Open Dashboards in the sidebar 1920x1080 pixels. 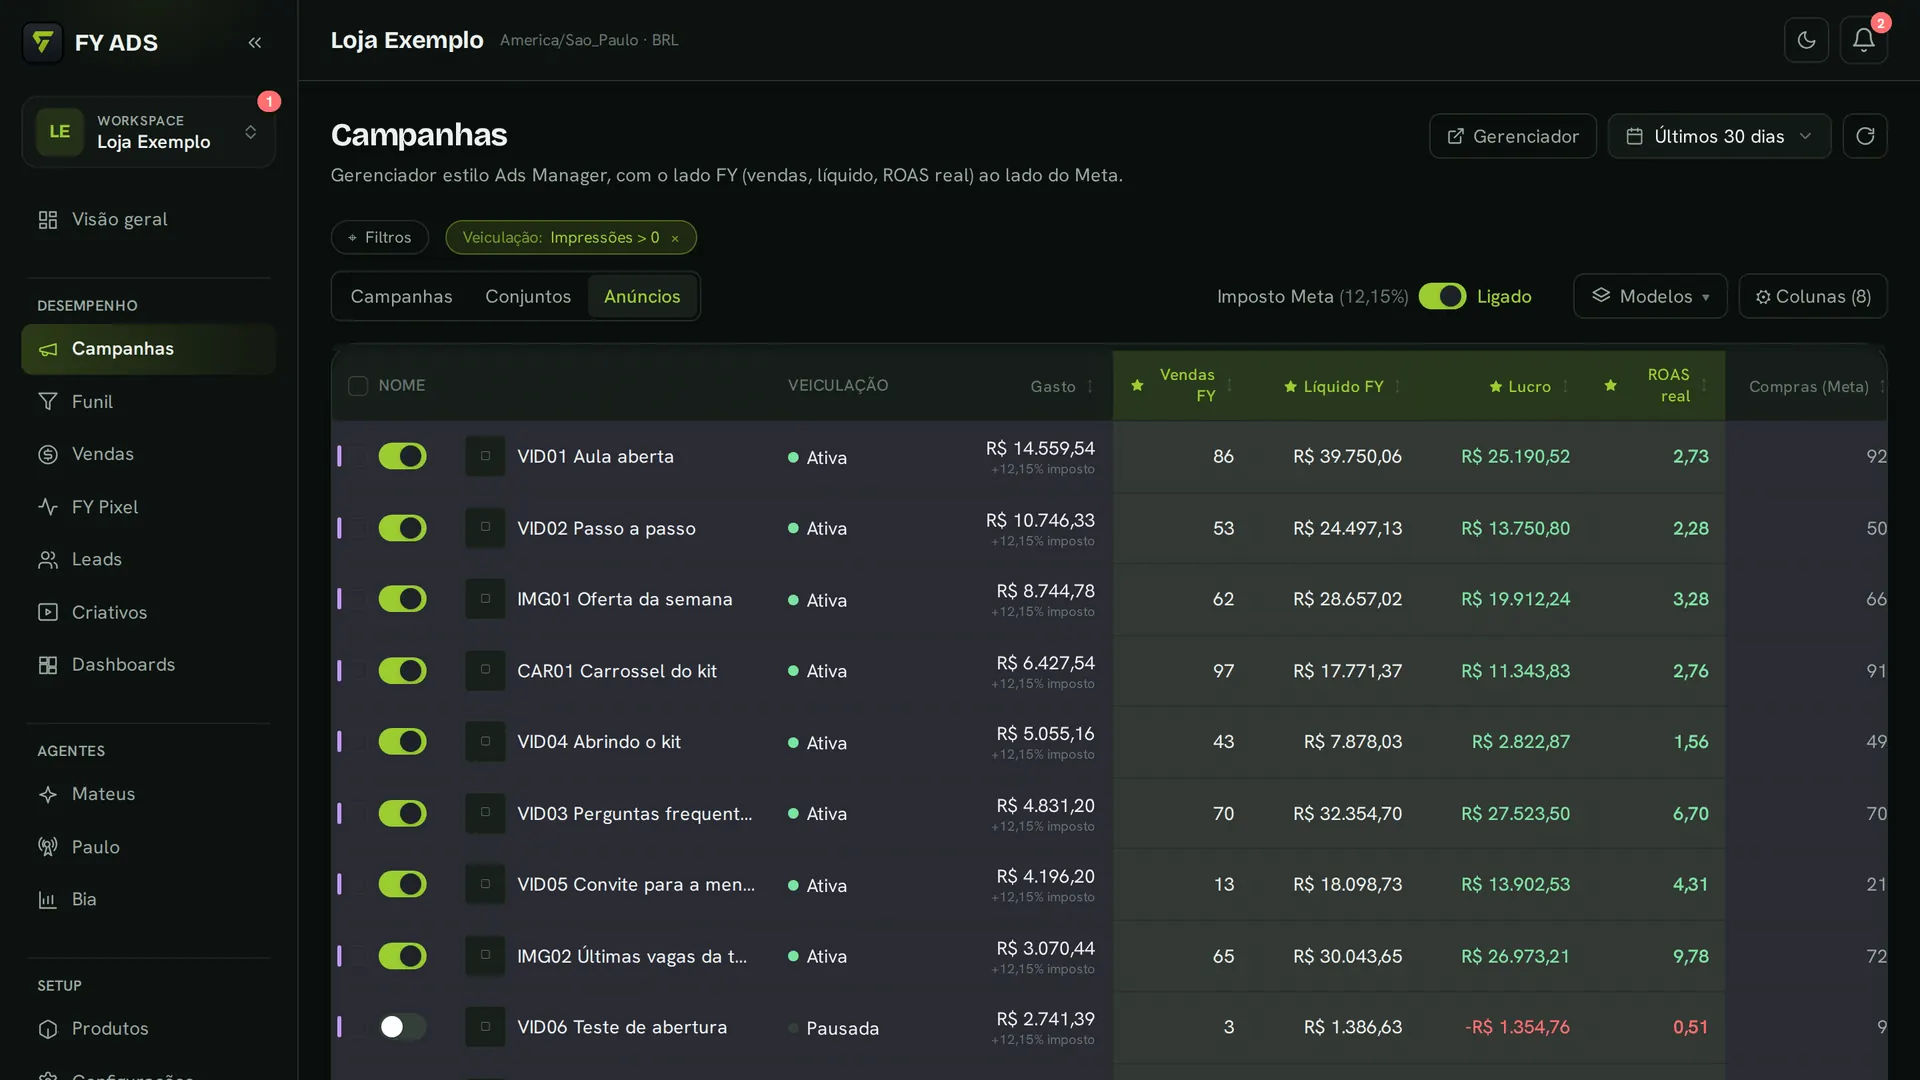pyautogui.click(x=148, y=665)
